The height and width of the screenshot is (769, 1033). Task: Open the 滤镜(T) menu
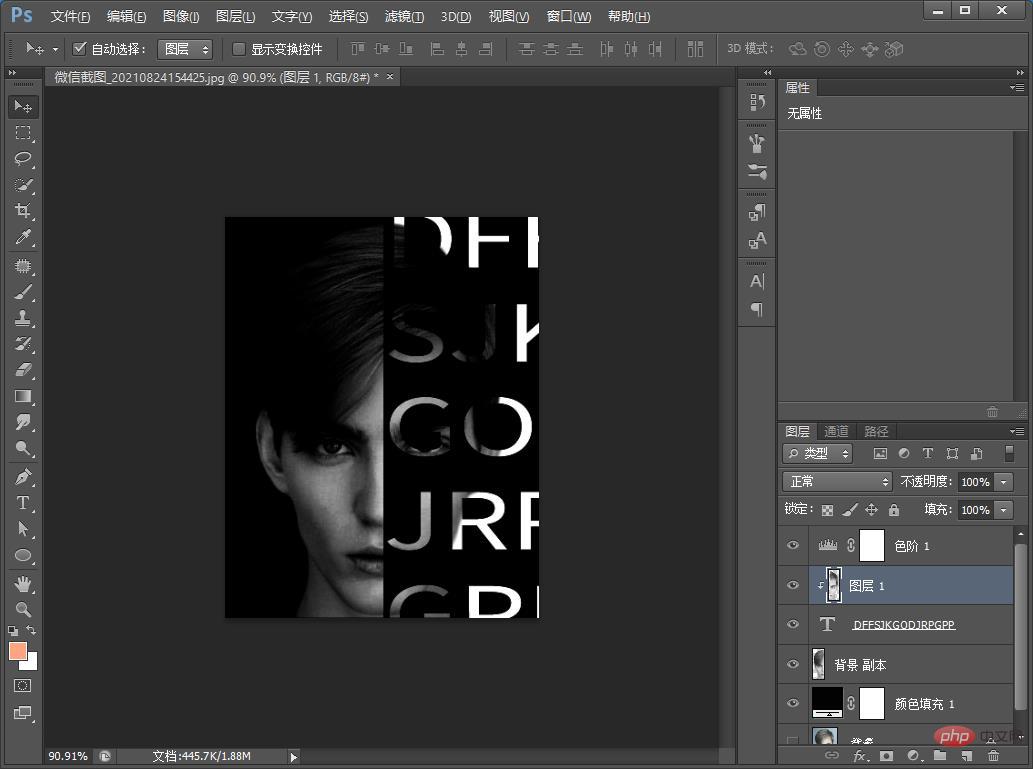pos(405,16)
